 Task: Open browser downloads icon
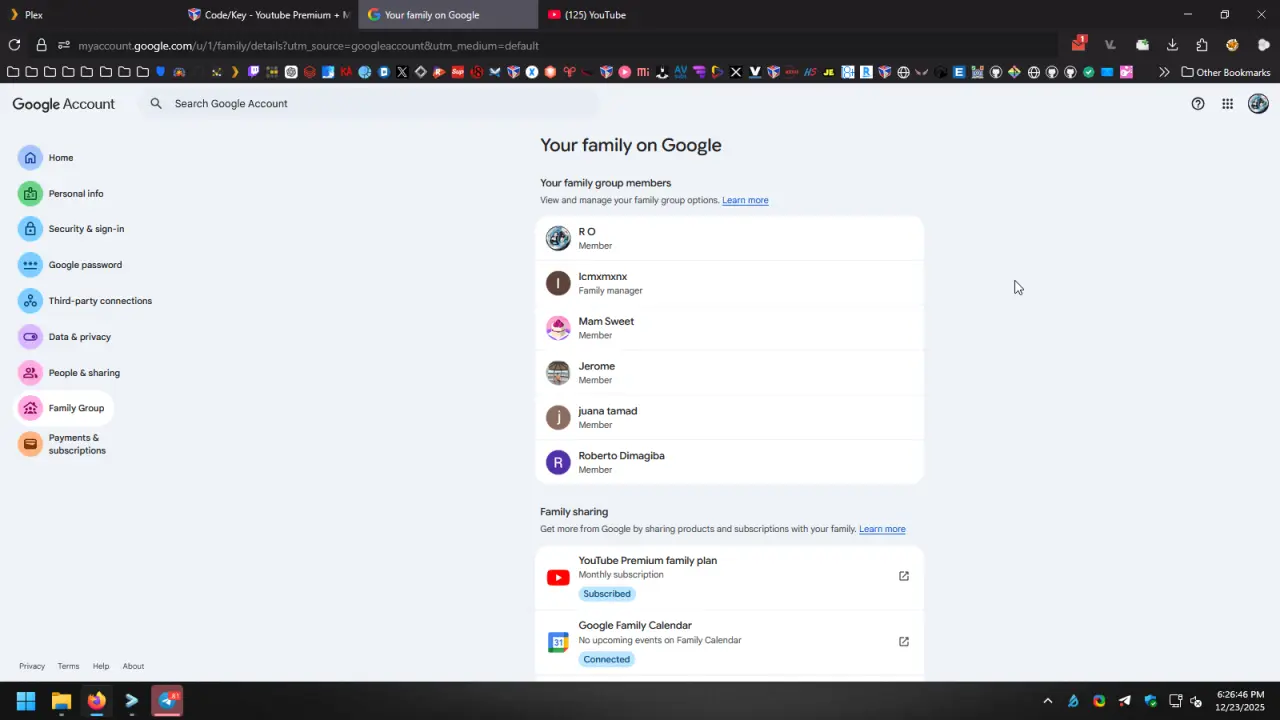coord(1172,45)
